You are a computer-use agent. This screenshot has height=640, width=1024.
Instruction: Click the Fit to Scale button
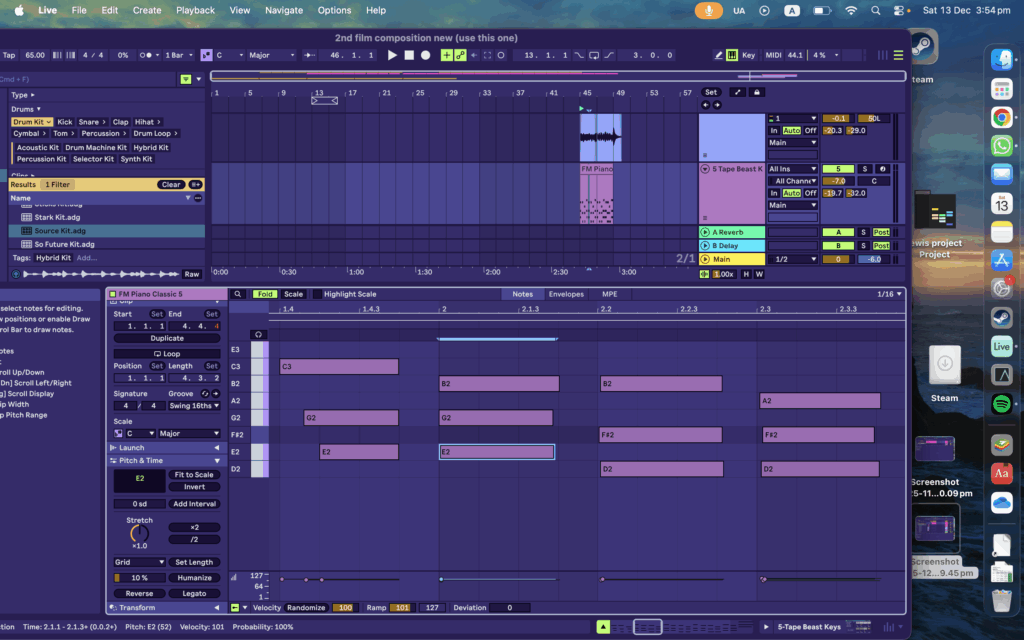[194, 475]
